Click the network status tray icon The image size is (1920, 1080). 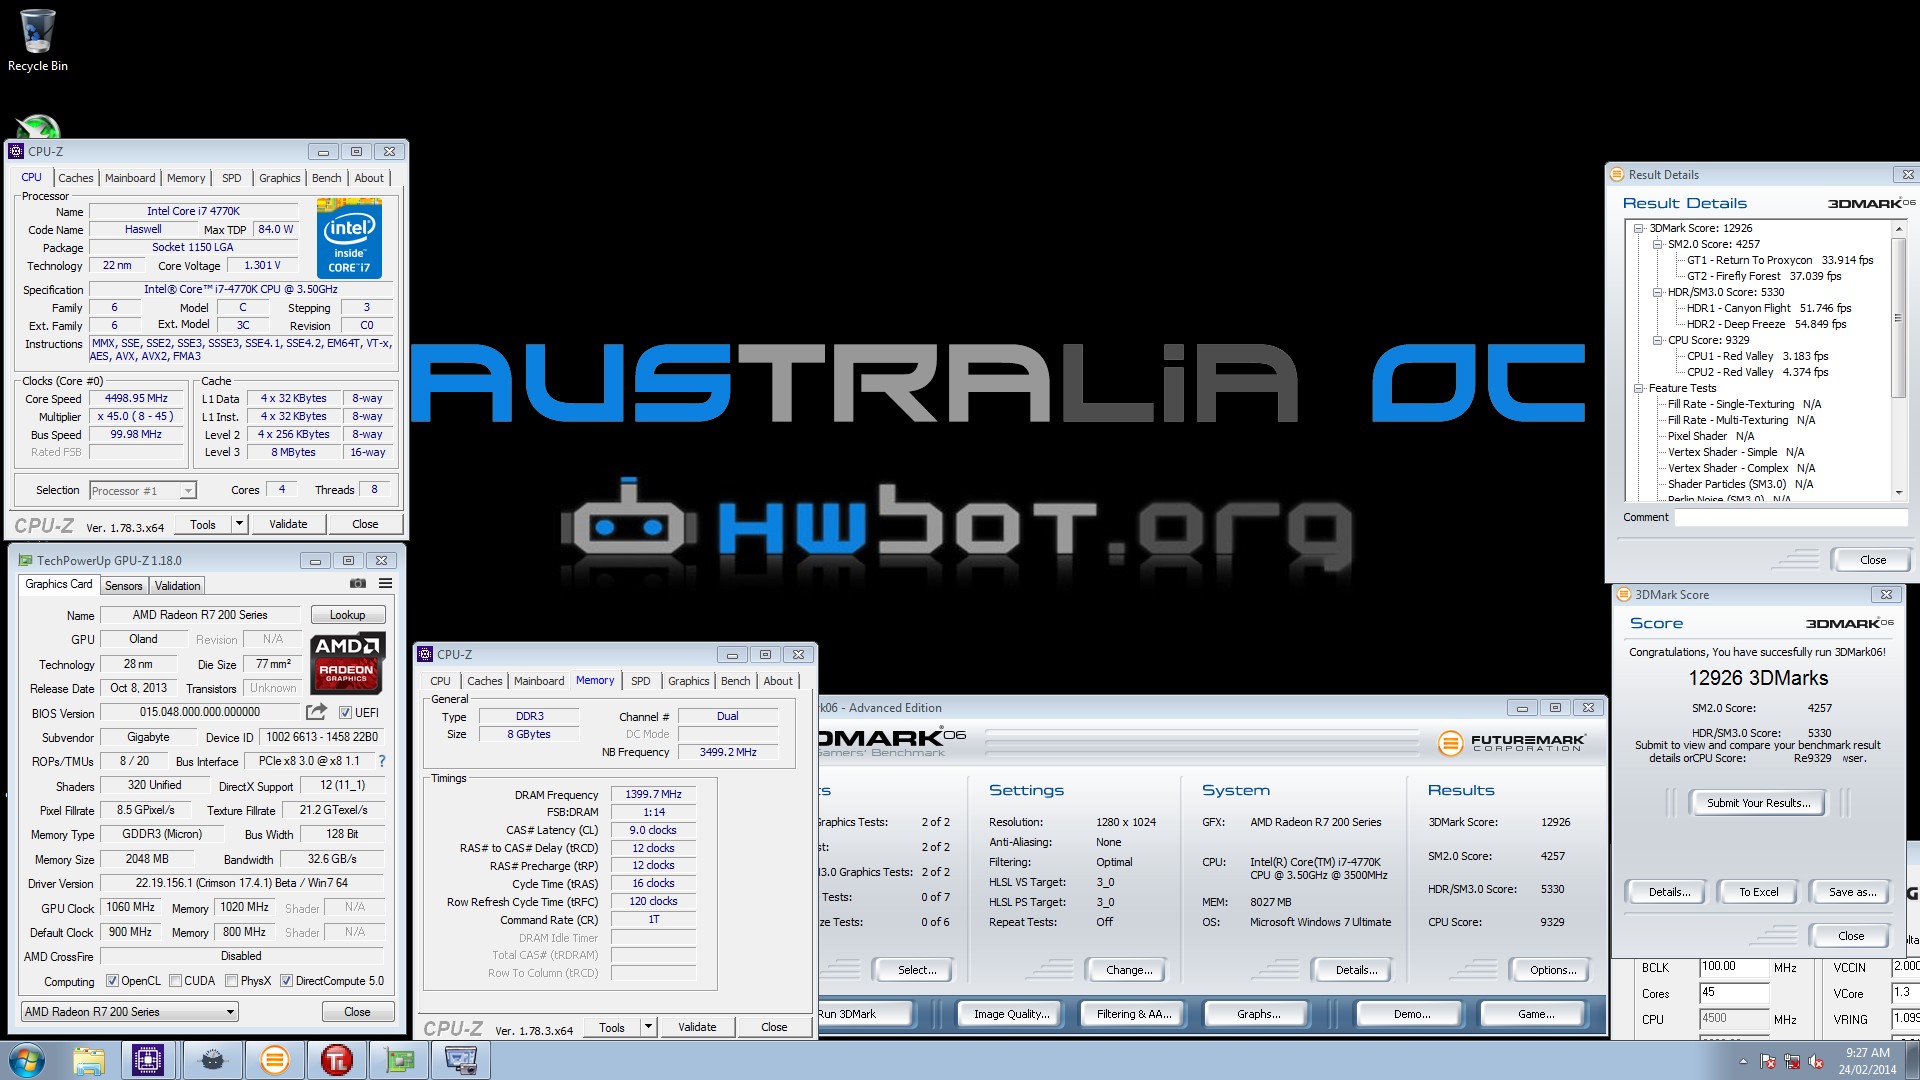(1792, 1061)
